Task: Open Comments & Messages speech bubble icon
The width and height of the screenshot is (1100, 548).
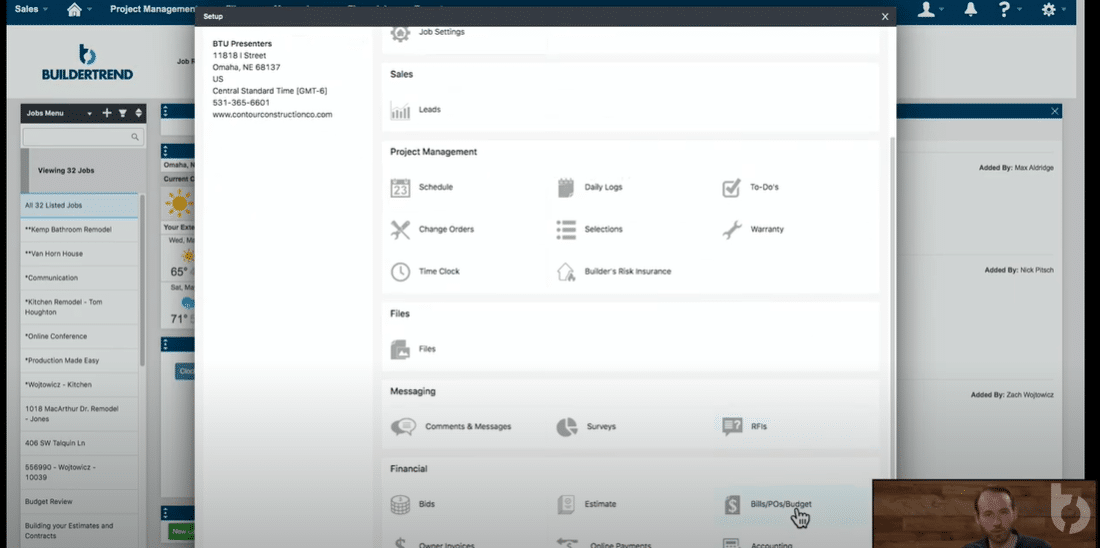Action: 403,426
